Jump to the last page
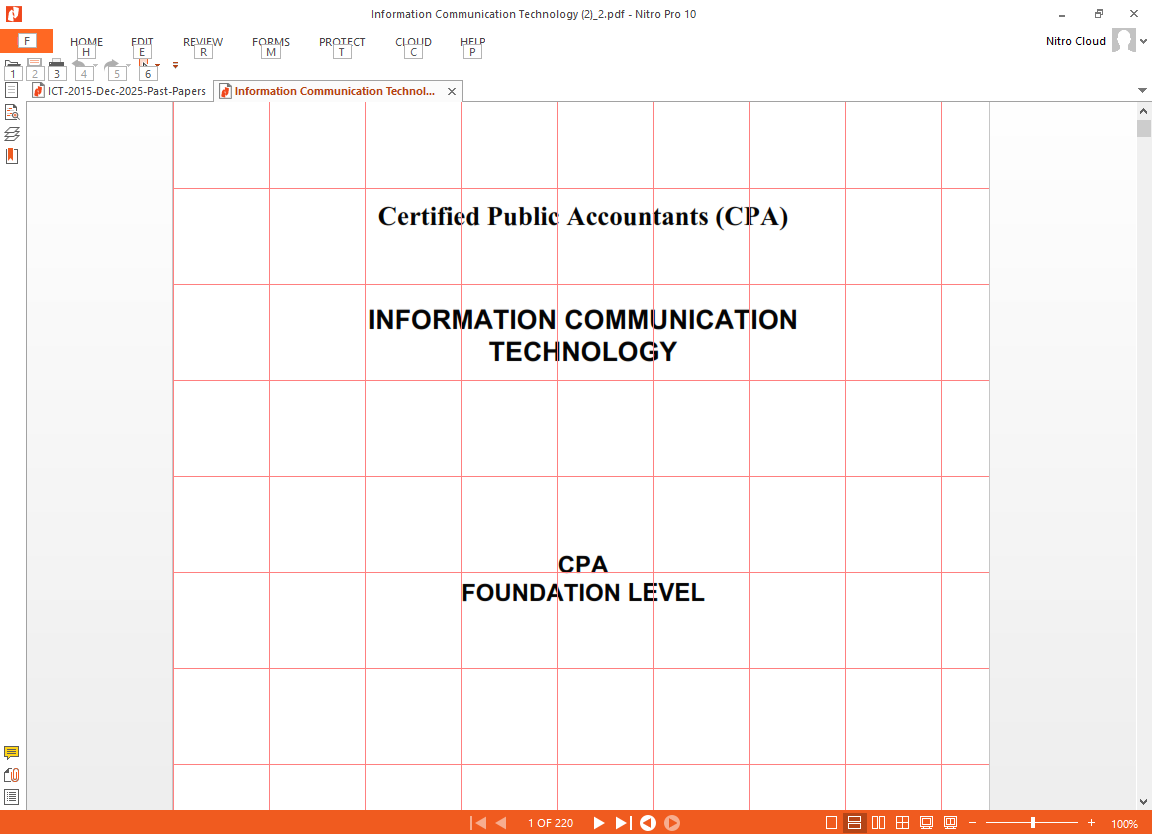Screen dimensions: 1152x834 click(x=623, y=823)
